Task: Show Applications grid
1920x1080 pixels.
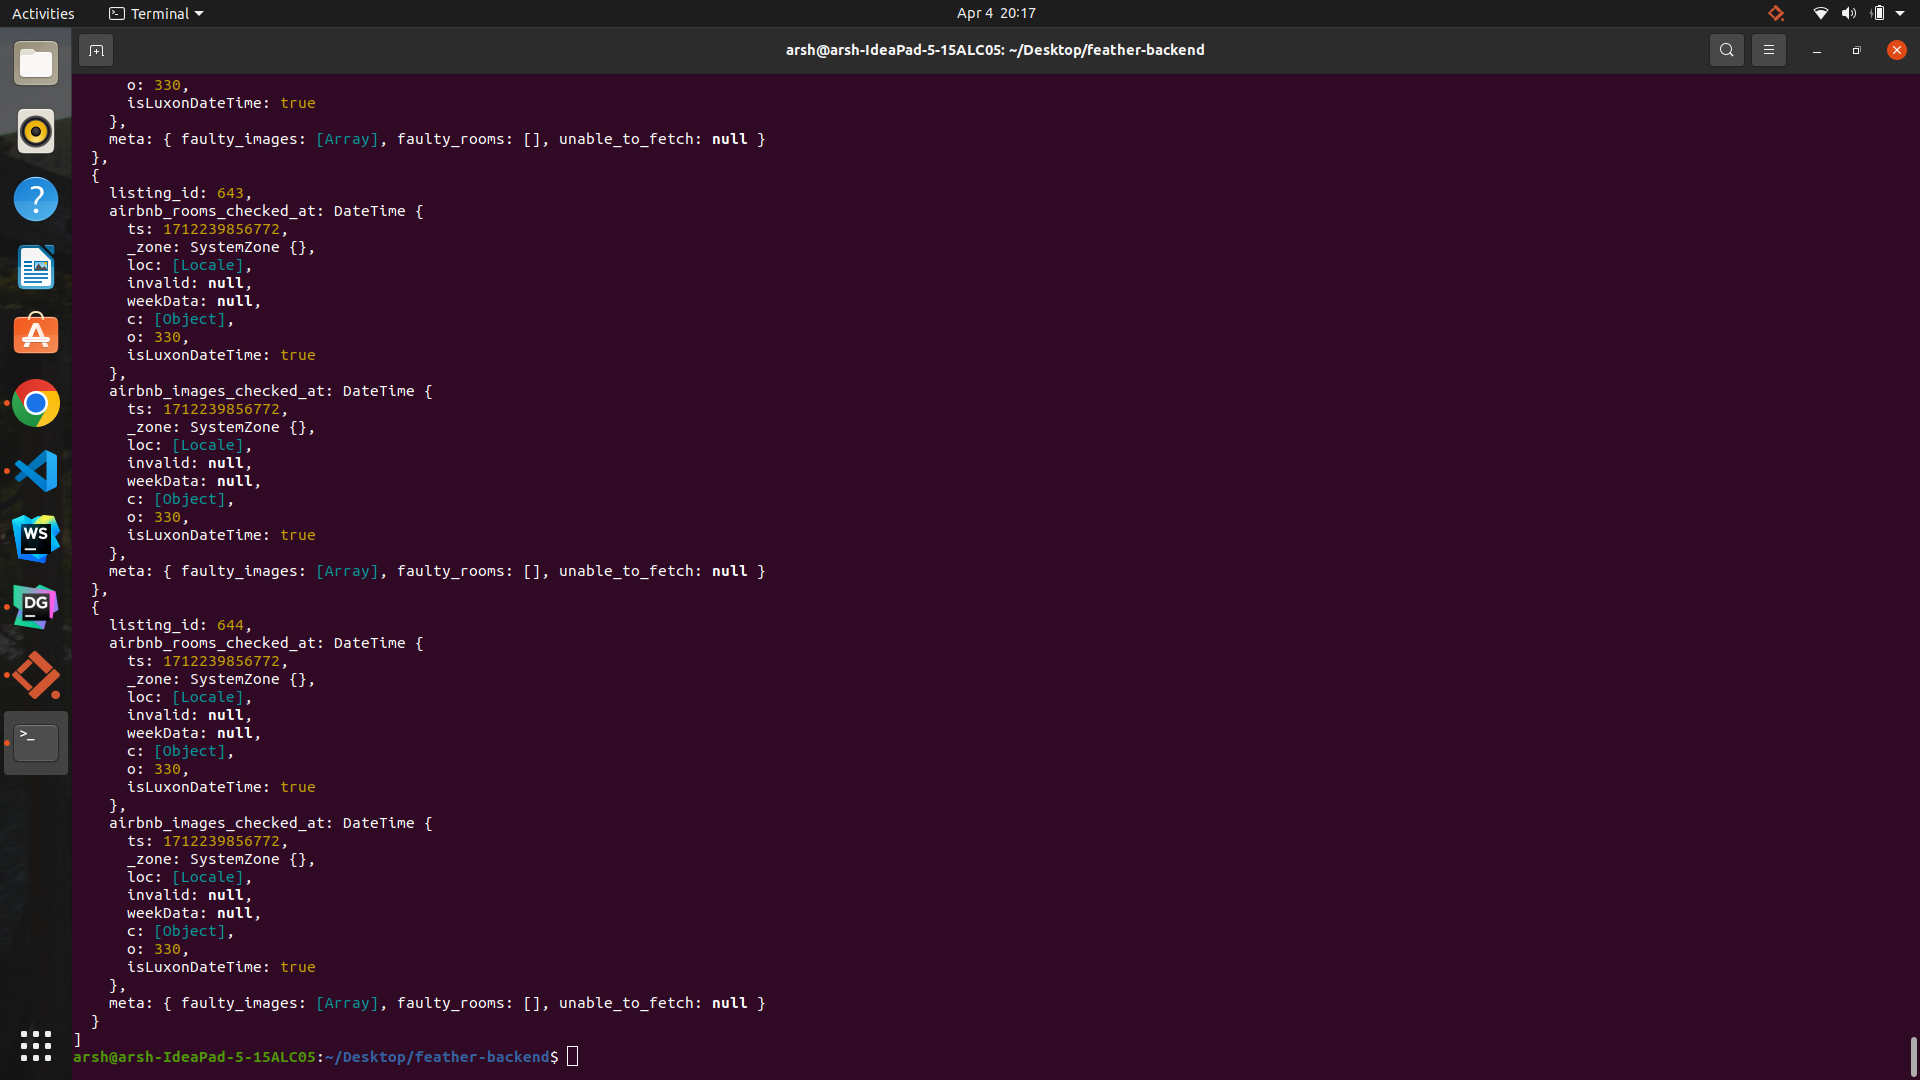Action: (36, 1046)
